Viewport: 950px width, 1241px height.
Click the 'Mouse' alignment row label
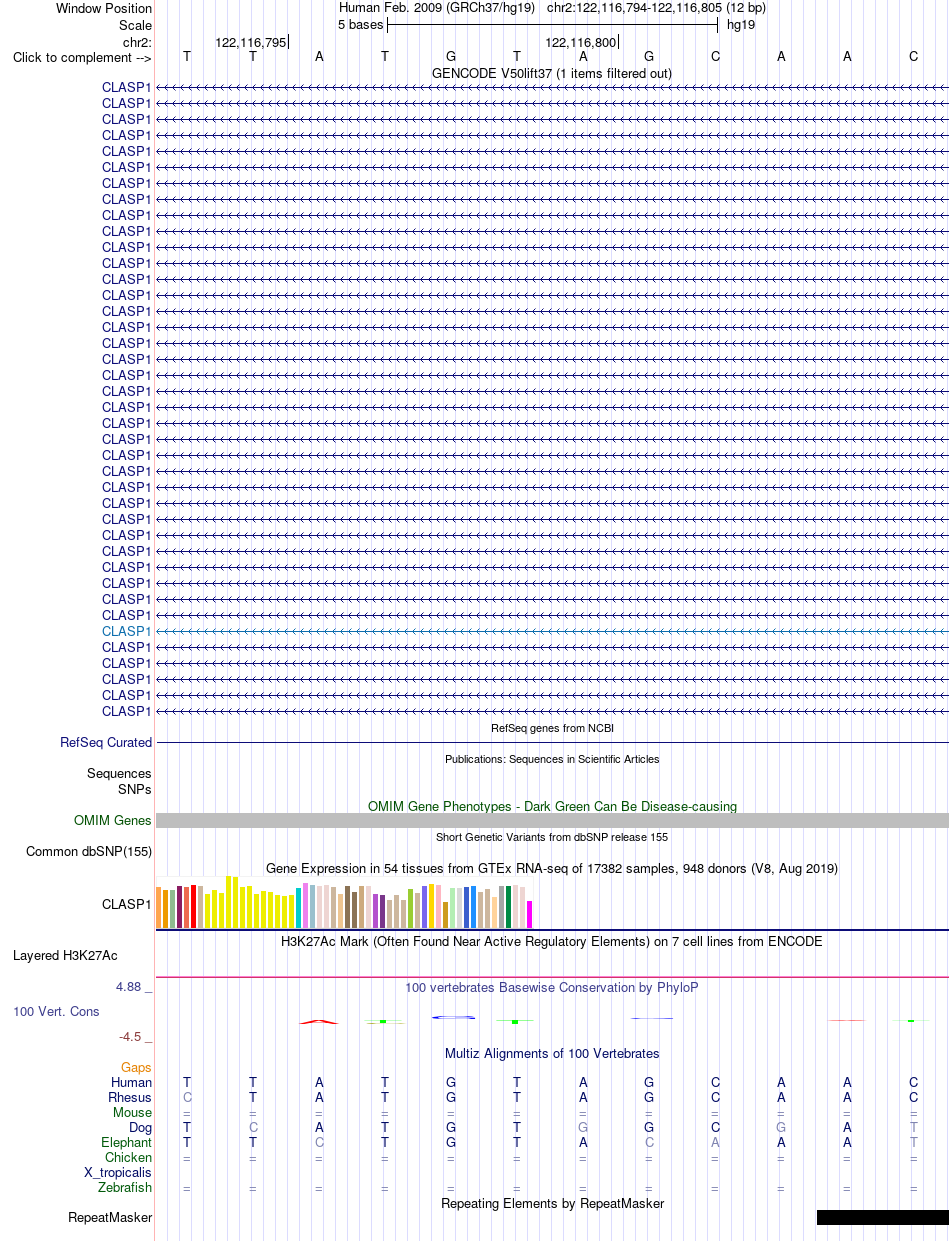[132, 1112]
